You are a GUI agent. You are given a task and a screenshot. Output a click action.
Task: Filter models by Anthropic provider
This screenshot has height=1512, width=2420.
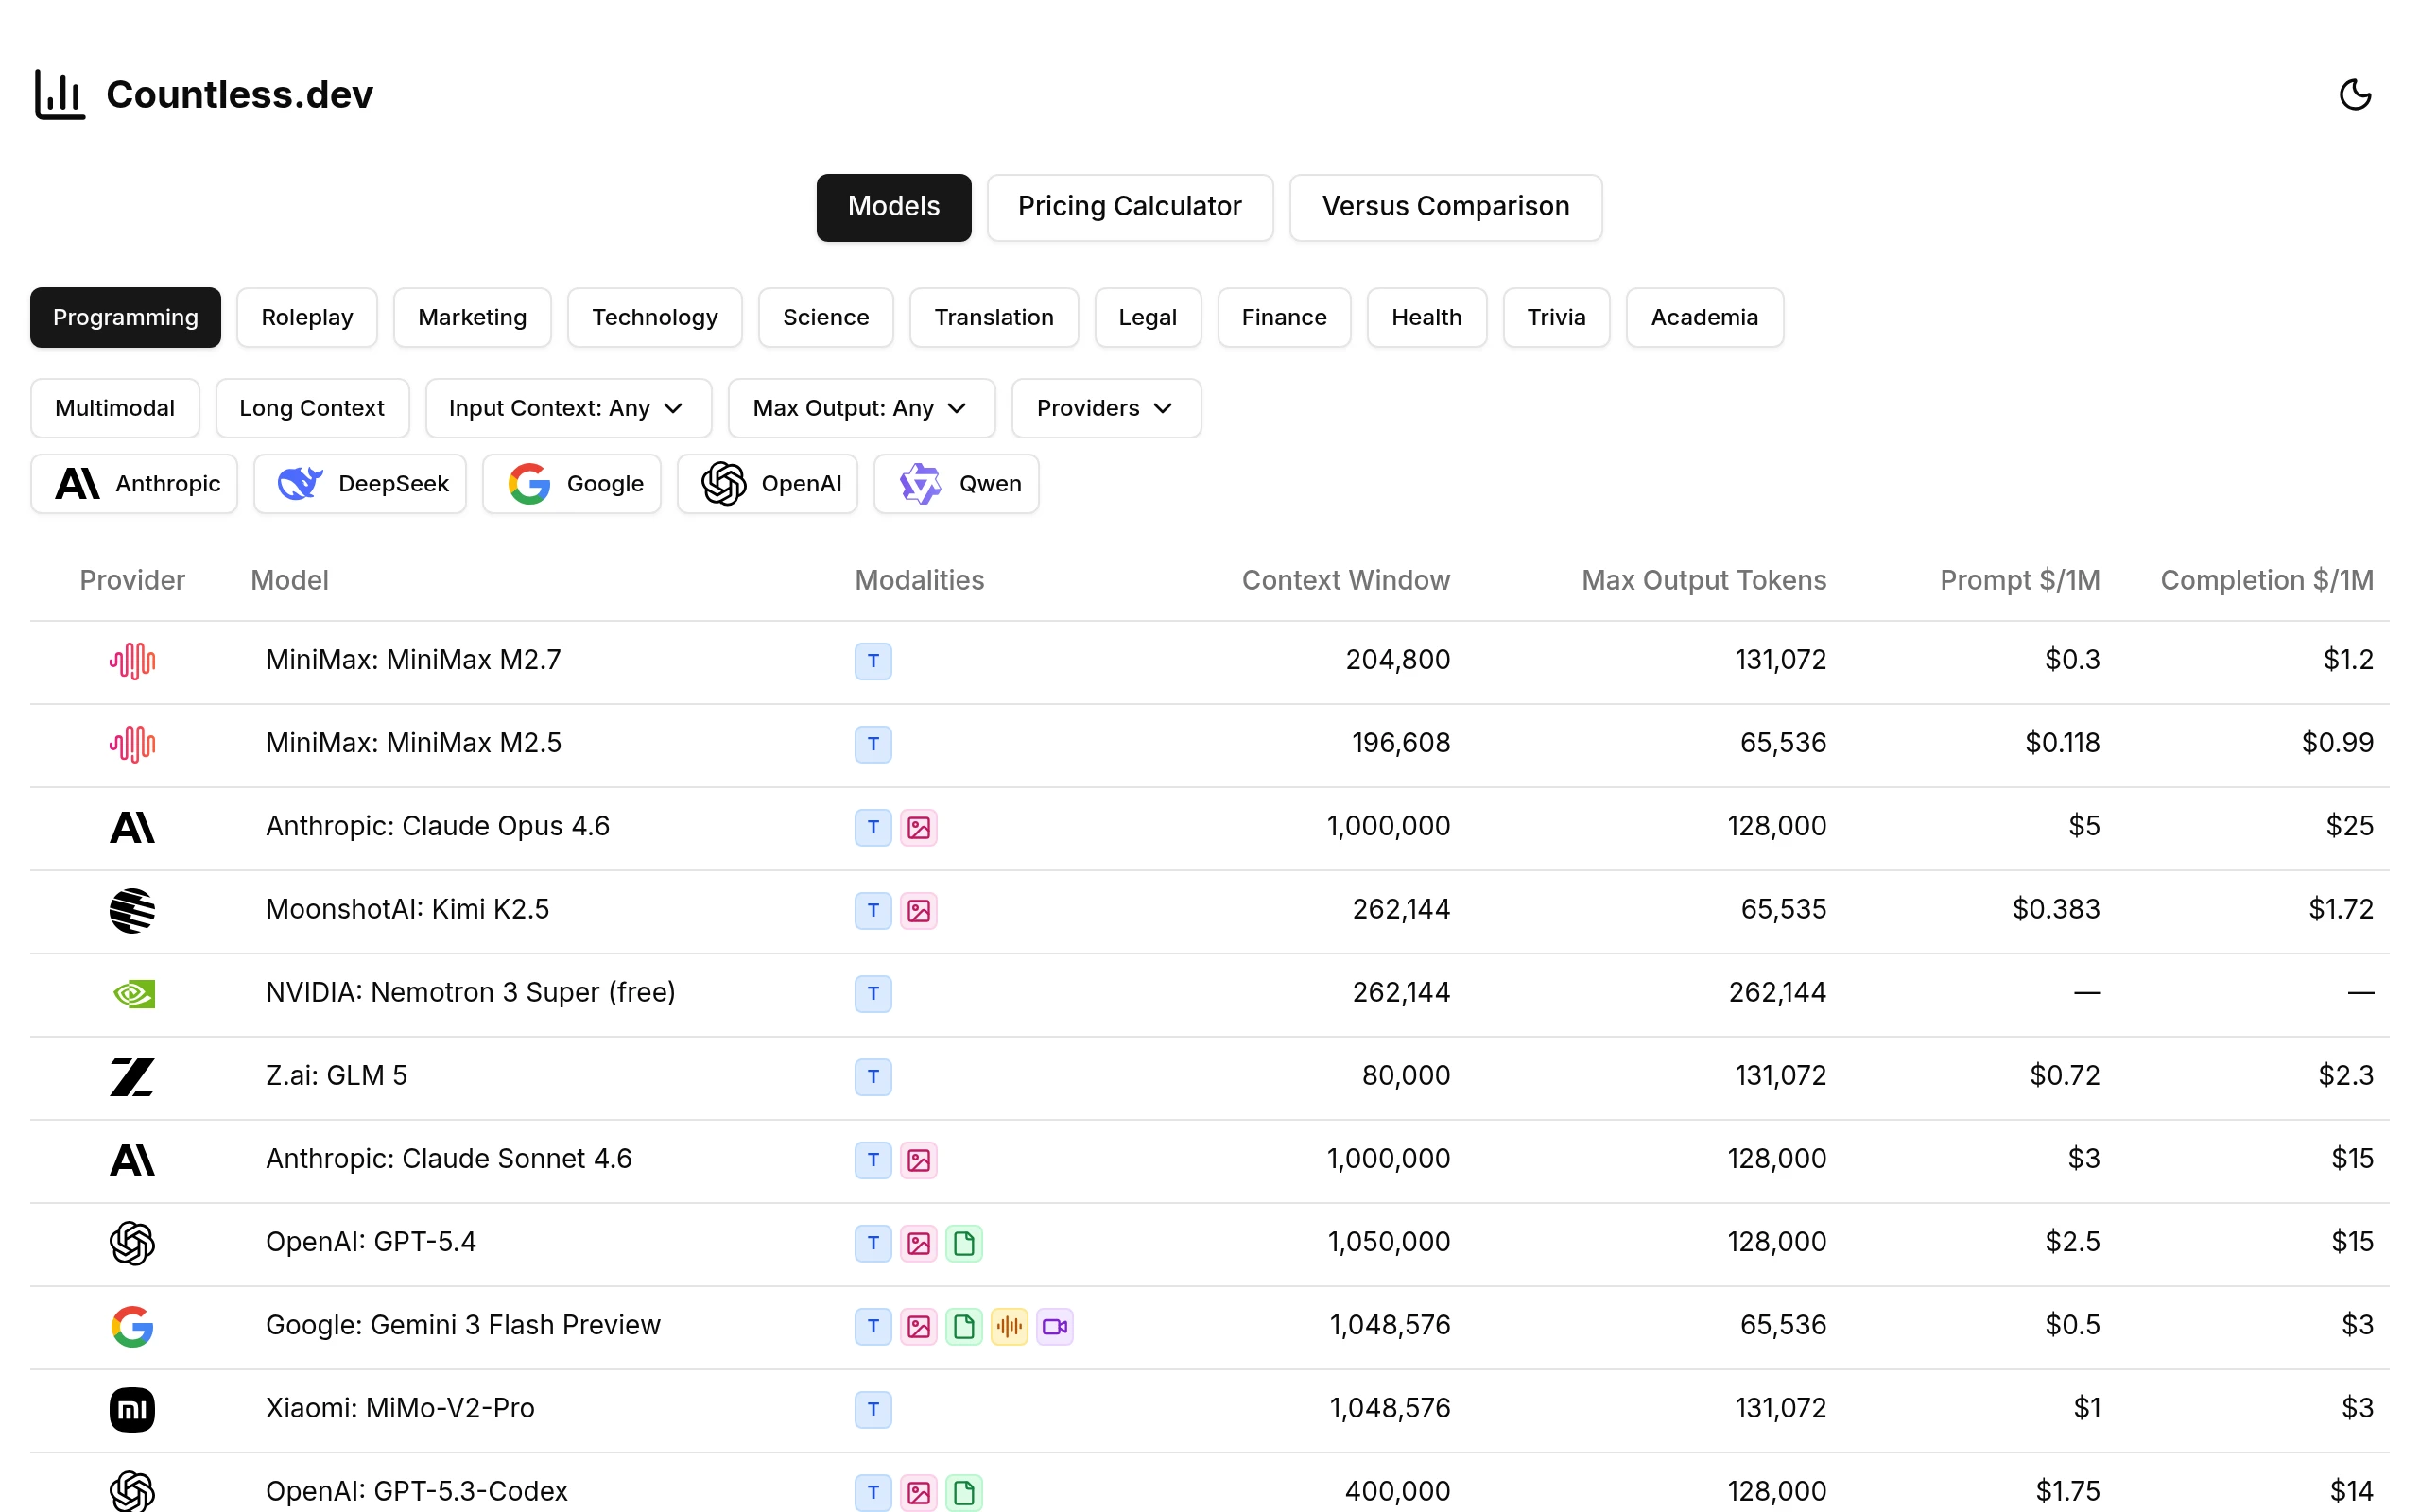134,484
